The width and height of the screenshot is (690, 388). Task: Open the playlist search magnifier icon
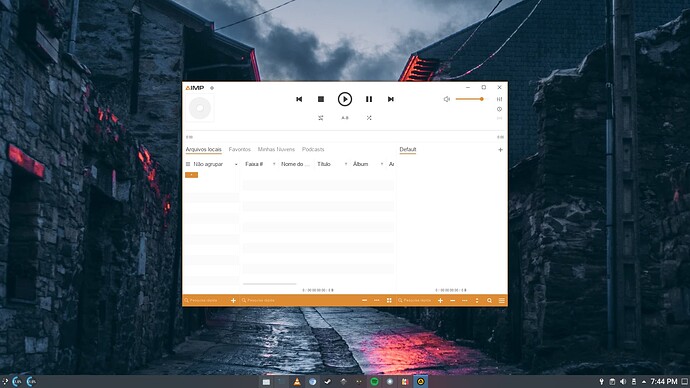point(489,300)
